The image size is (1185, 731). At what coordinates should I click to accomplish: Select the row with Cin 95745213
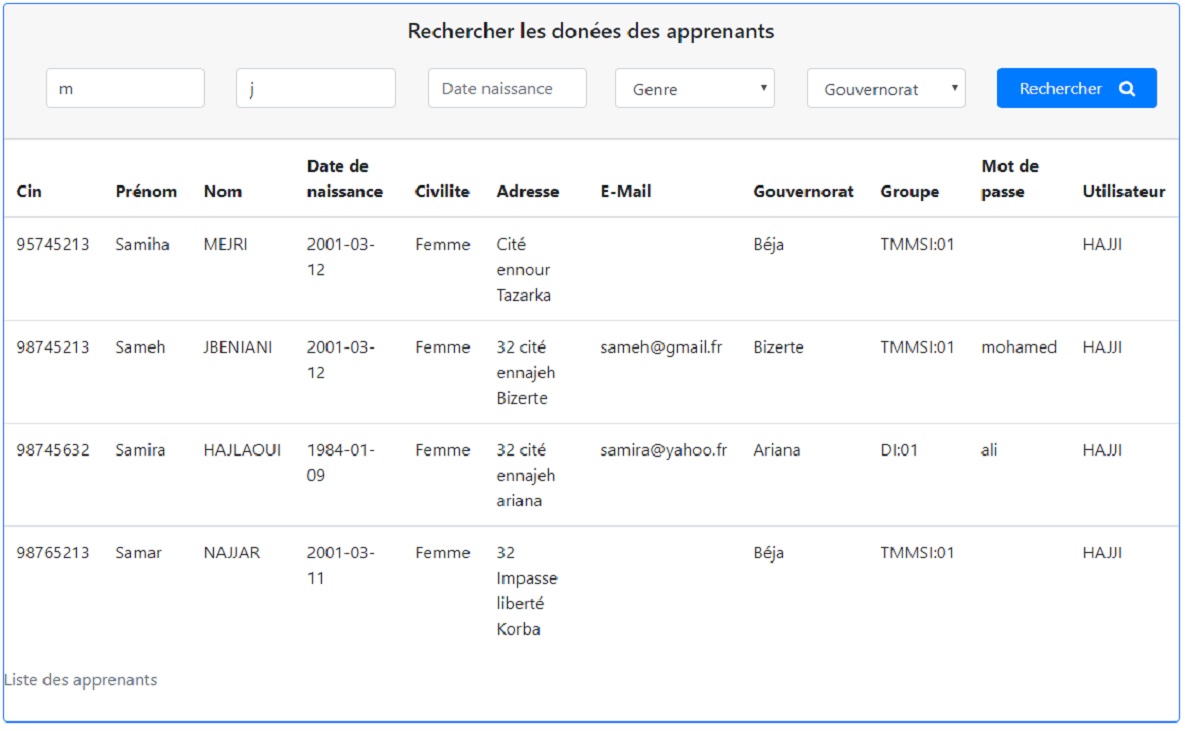point(53,244)
